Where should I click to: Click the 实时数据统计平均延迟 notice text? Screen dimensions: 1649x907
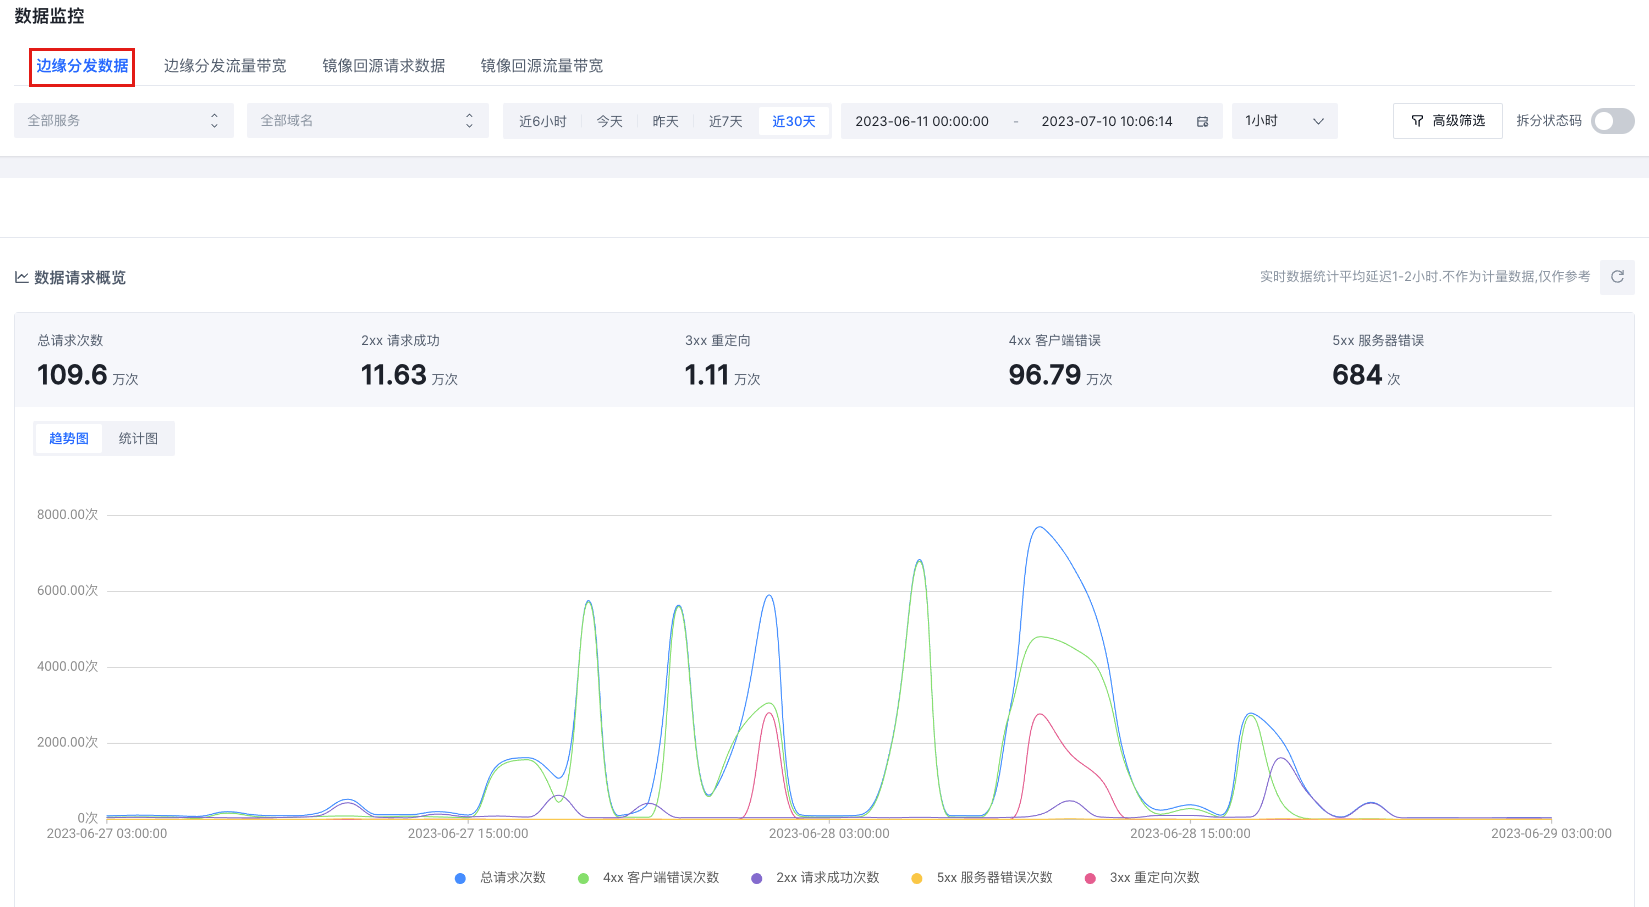(1425, 277)
